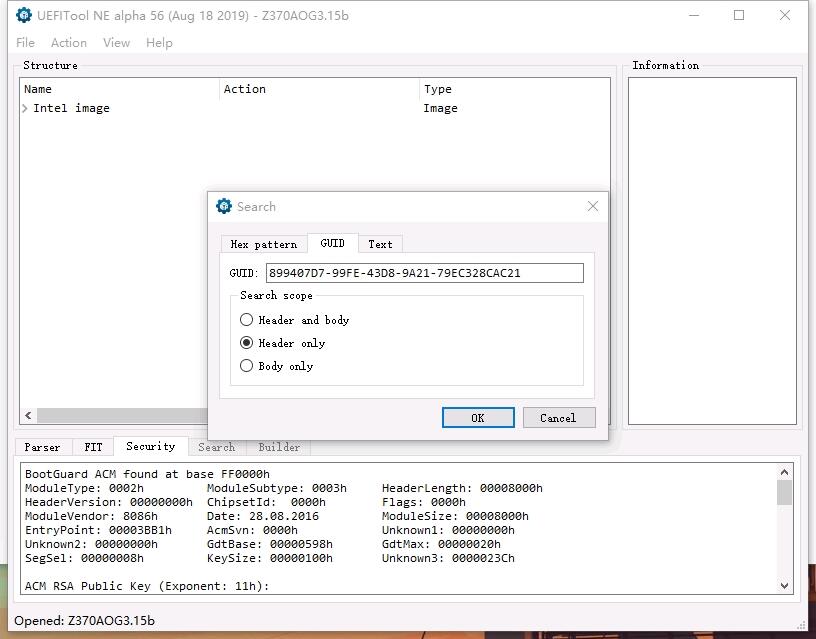Switch to the Text search tab
Viewport: 816px width, 639px height.
380,244
